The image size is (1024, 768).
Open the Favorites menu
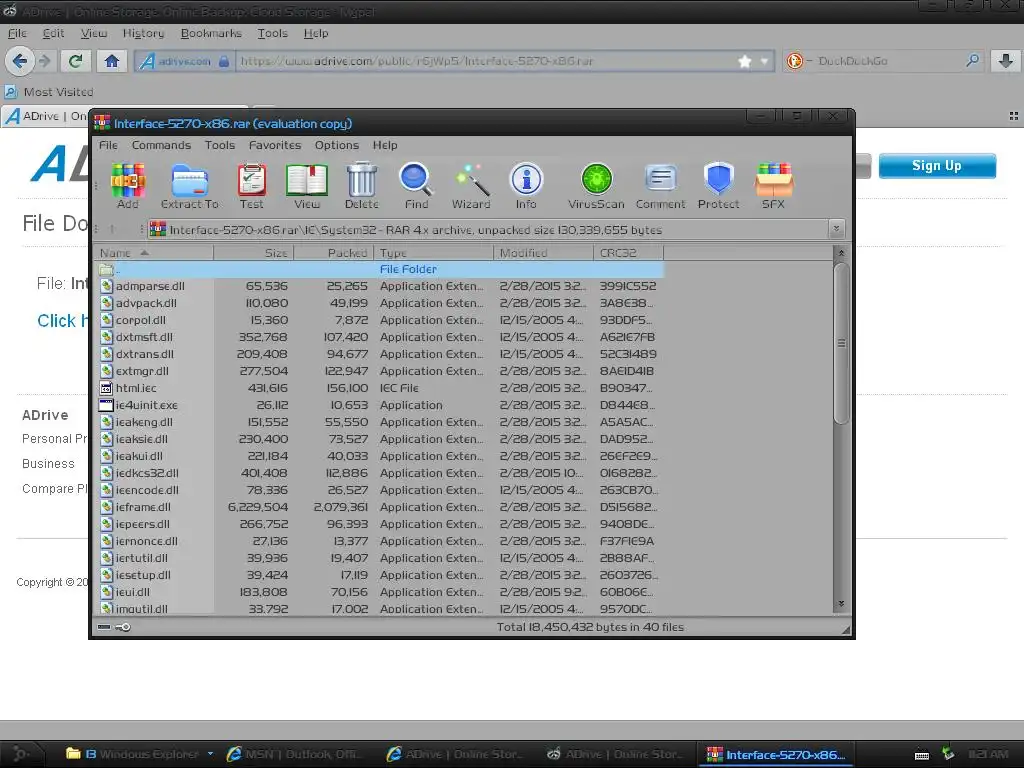click(x=275, y=145)
